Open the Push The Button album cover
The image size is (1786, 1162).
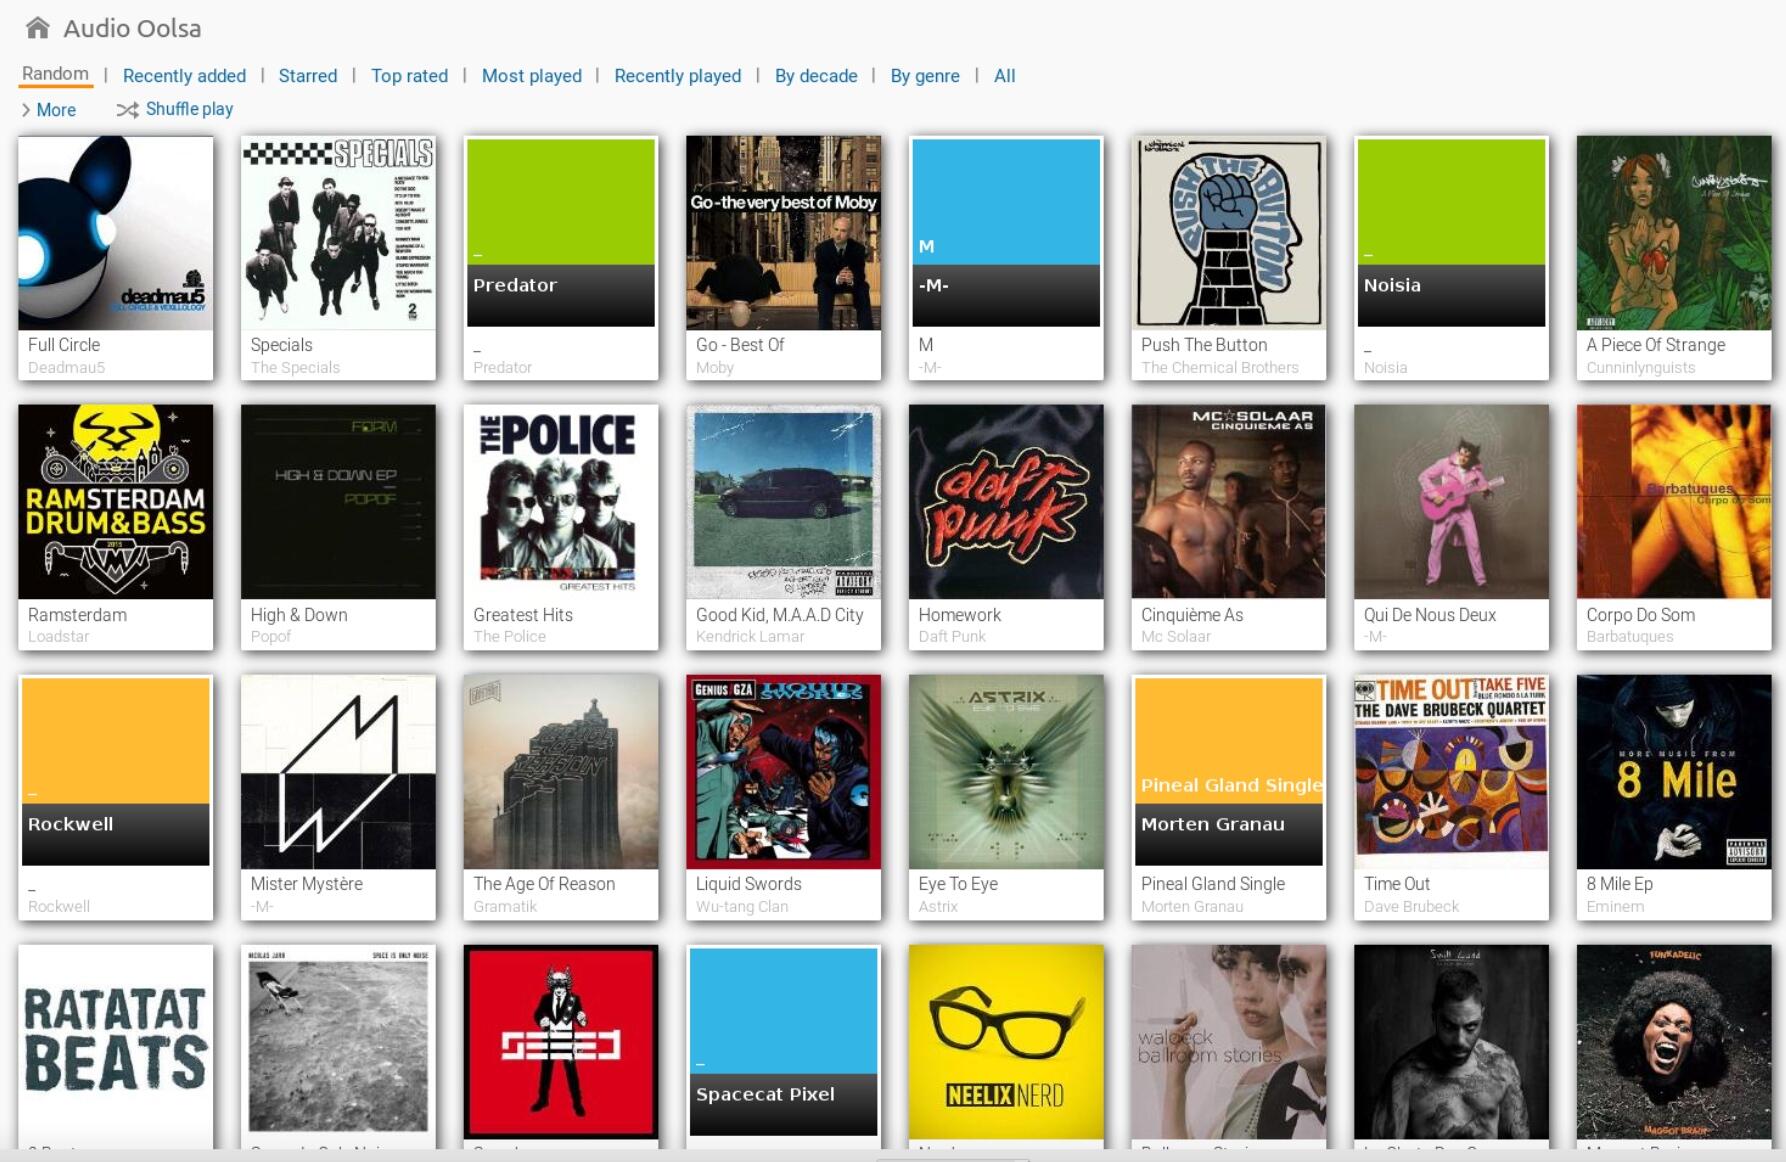(x=1229, y=233)
